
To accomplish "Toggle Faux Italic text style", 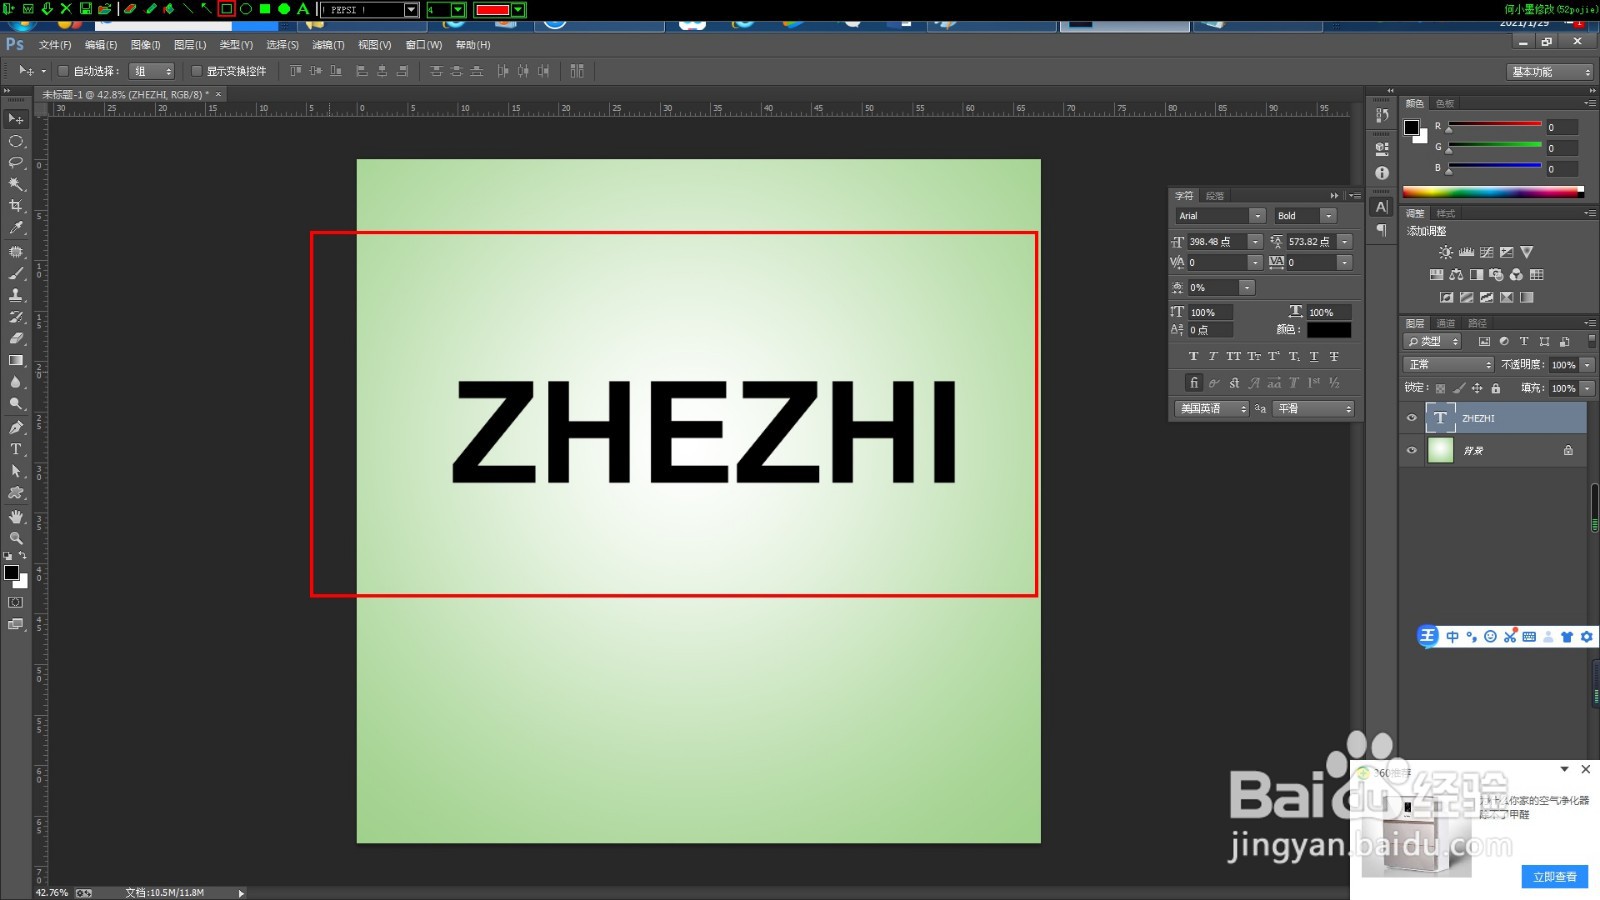I will click(1213, 357).
